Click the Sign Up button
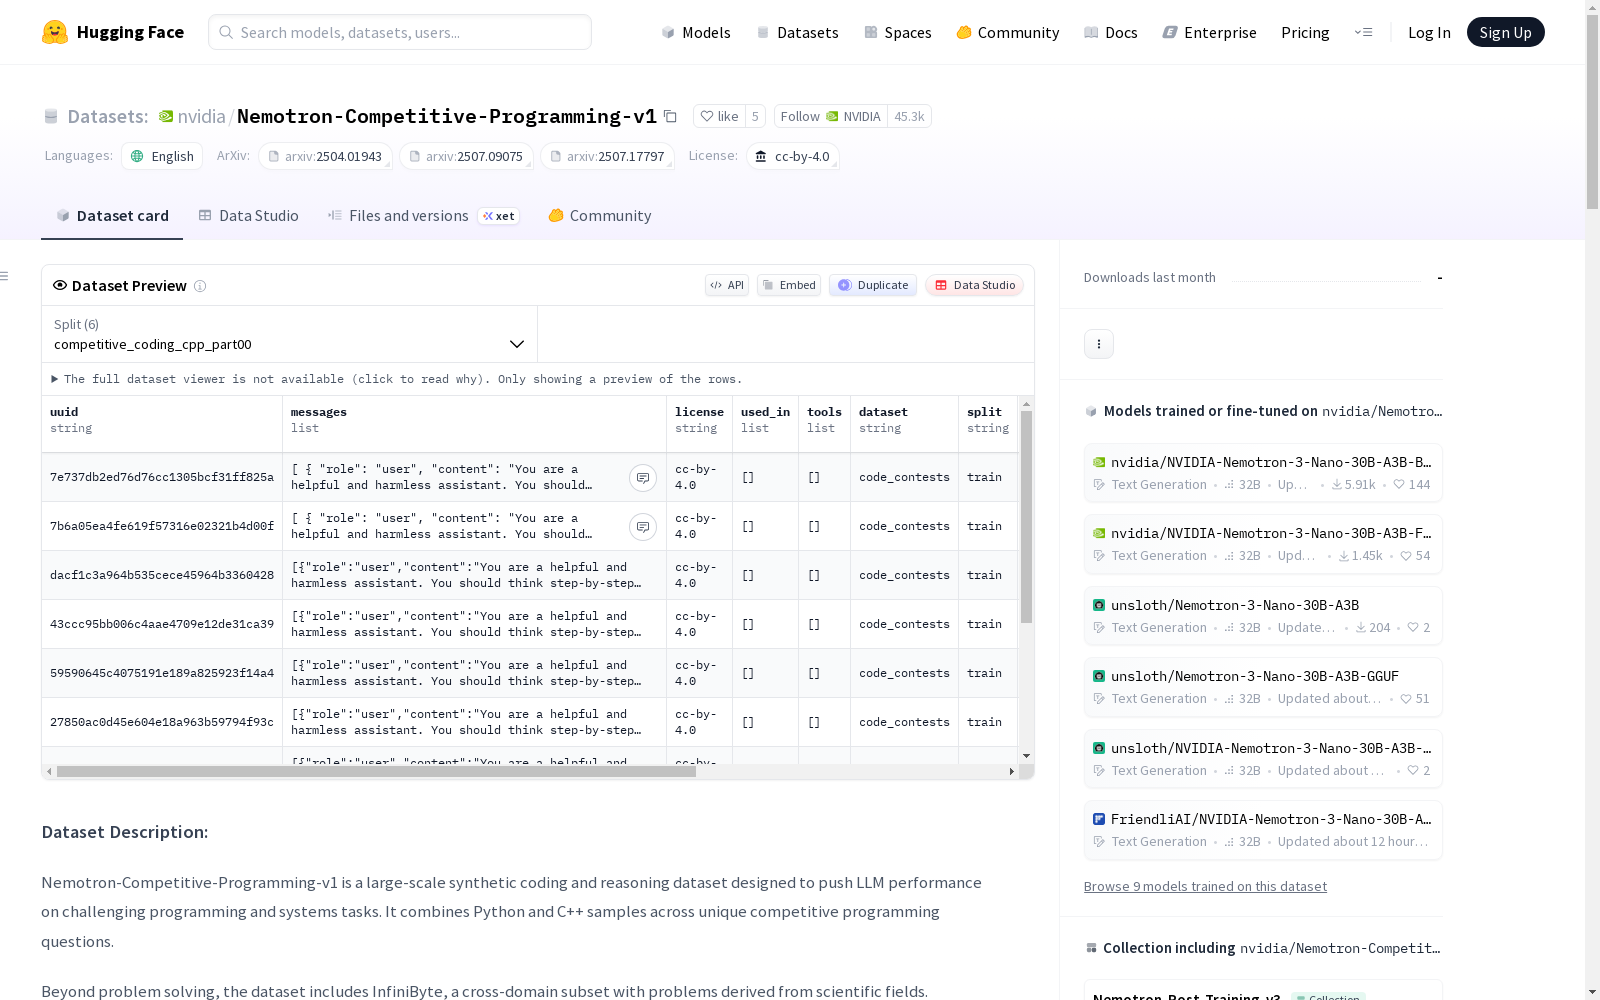This screenshot has height=1000, width=1600. [x=1505, y=32]
